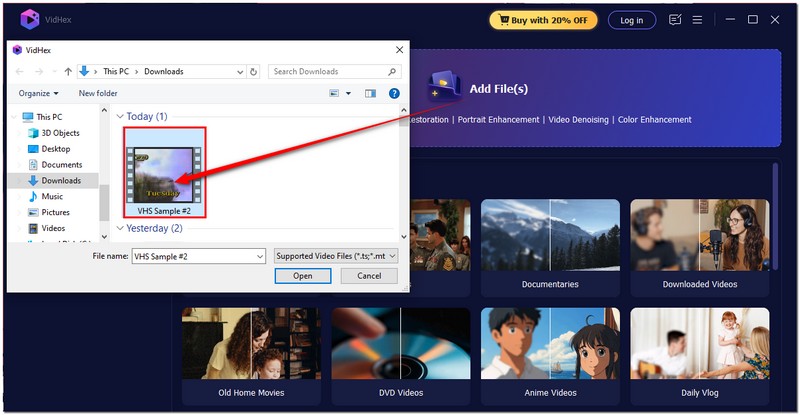Select Documents in the navigation tree
This screenshot has height=415, width=800.
(61, 165)
